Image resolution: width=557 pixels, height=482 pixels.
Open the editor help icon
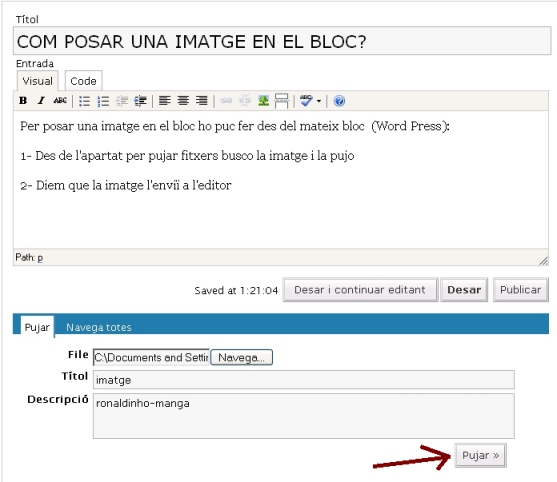point(339,101)
